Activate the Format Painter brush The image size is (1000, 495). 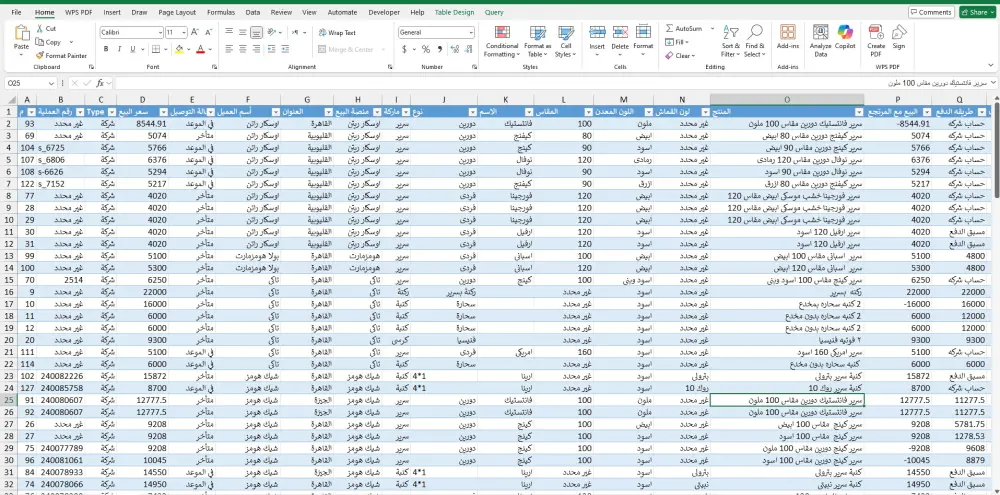[x=61, y=55]
